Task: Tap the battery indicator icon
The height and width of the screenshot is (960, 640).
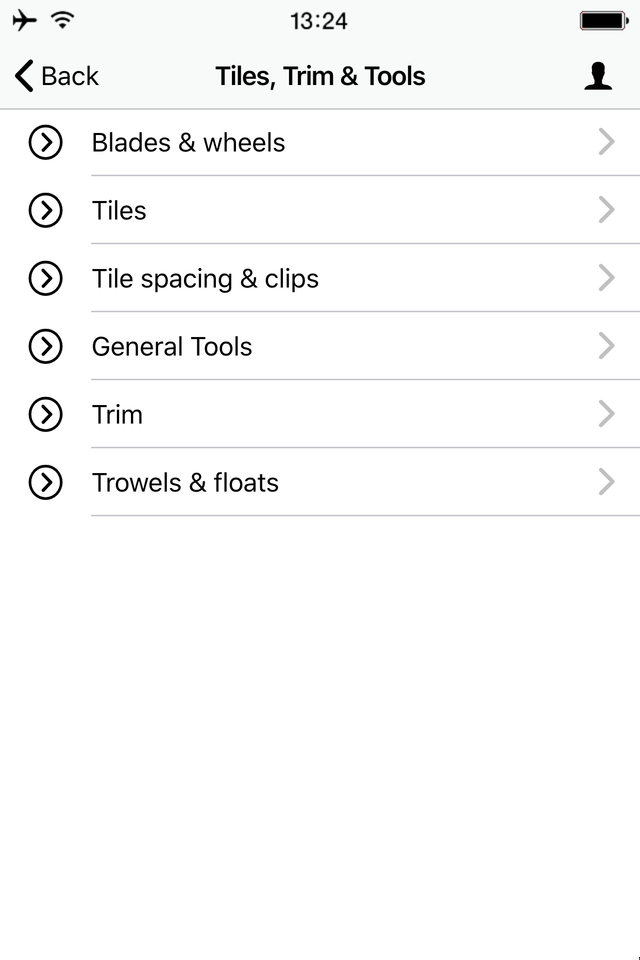Action: 604,21
